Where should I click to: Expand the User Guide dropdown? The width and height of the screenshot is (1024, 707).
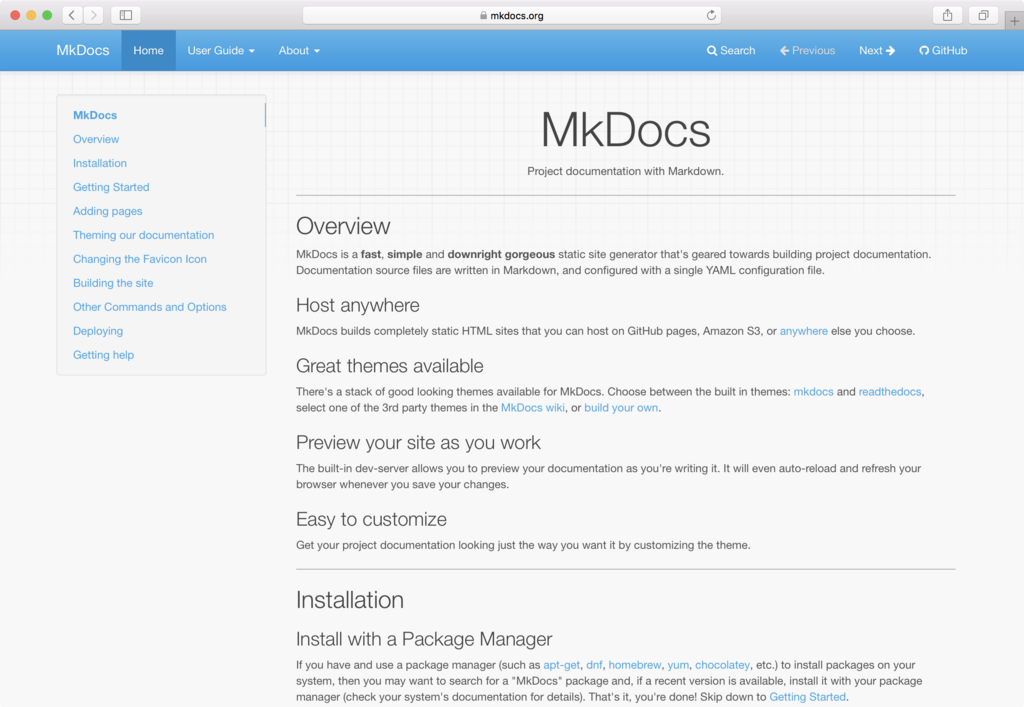(221, 50)
